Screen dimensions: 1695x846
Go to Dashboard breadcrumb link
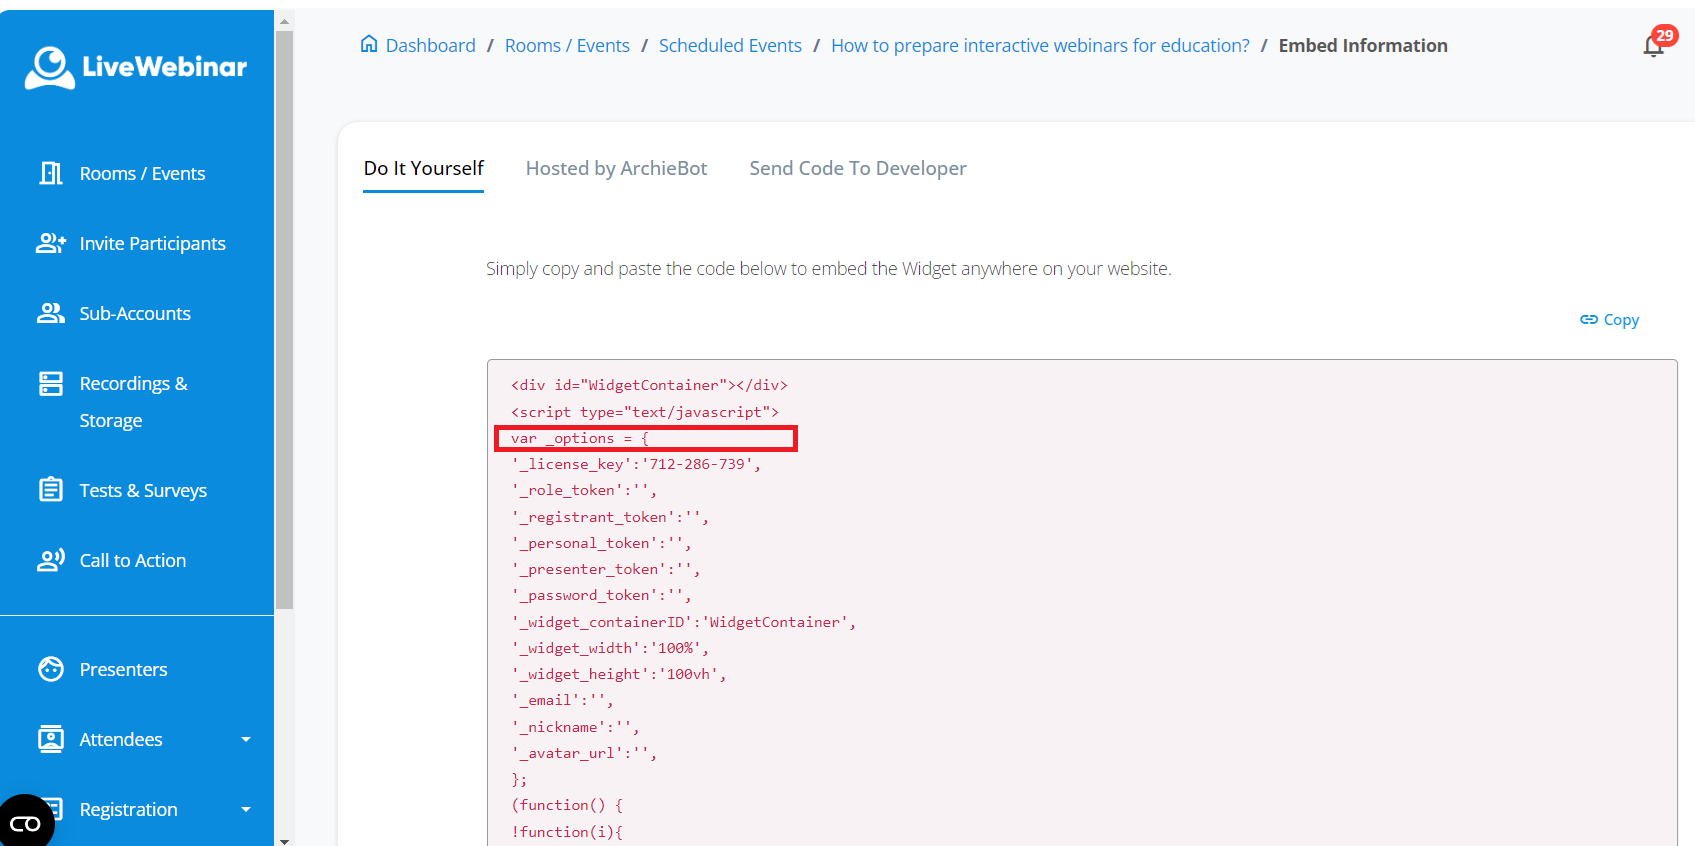(x=430, y=46)
